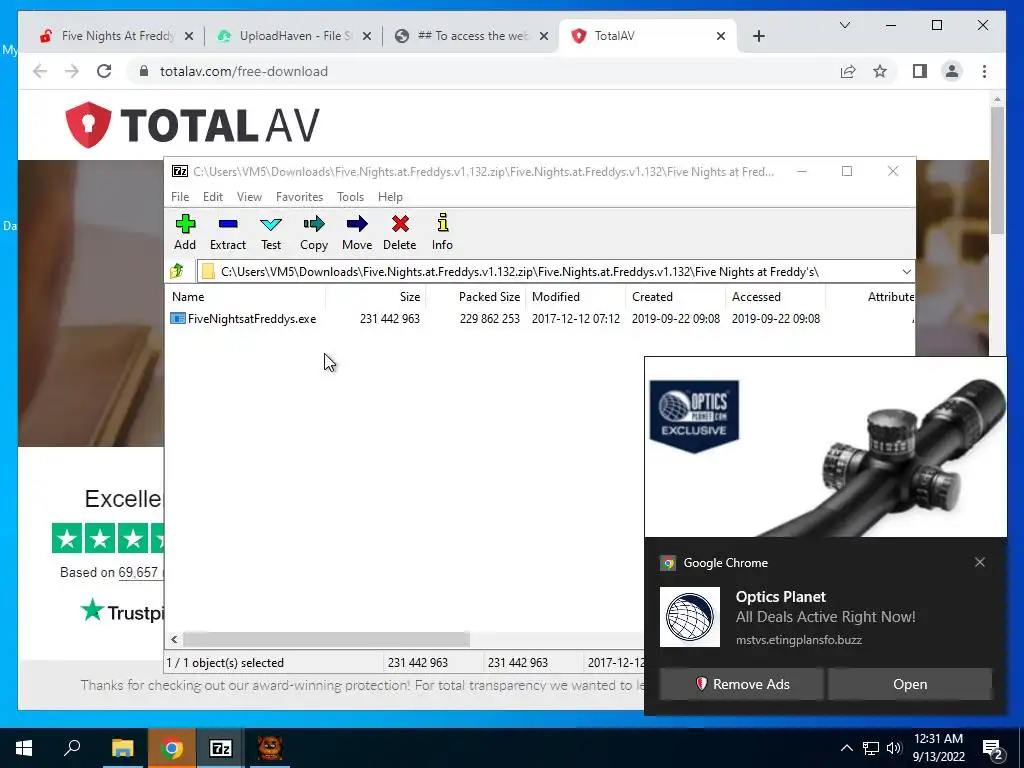Image resolution: width=1024 pixels, height=768 pixels.
Task: Go back in Chrome browser
Action: tap(40, 71)
